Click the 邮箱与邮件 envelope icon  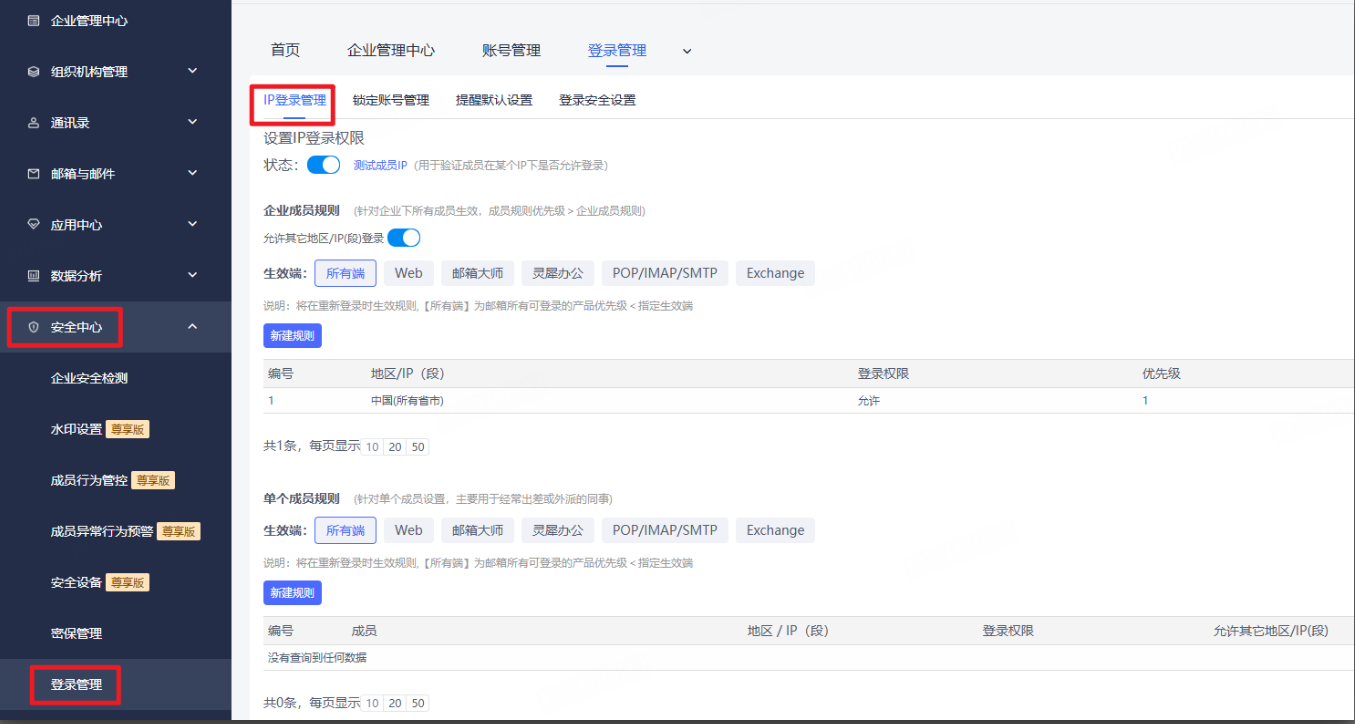[x=33, y=174]
